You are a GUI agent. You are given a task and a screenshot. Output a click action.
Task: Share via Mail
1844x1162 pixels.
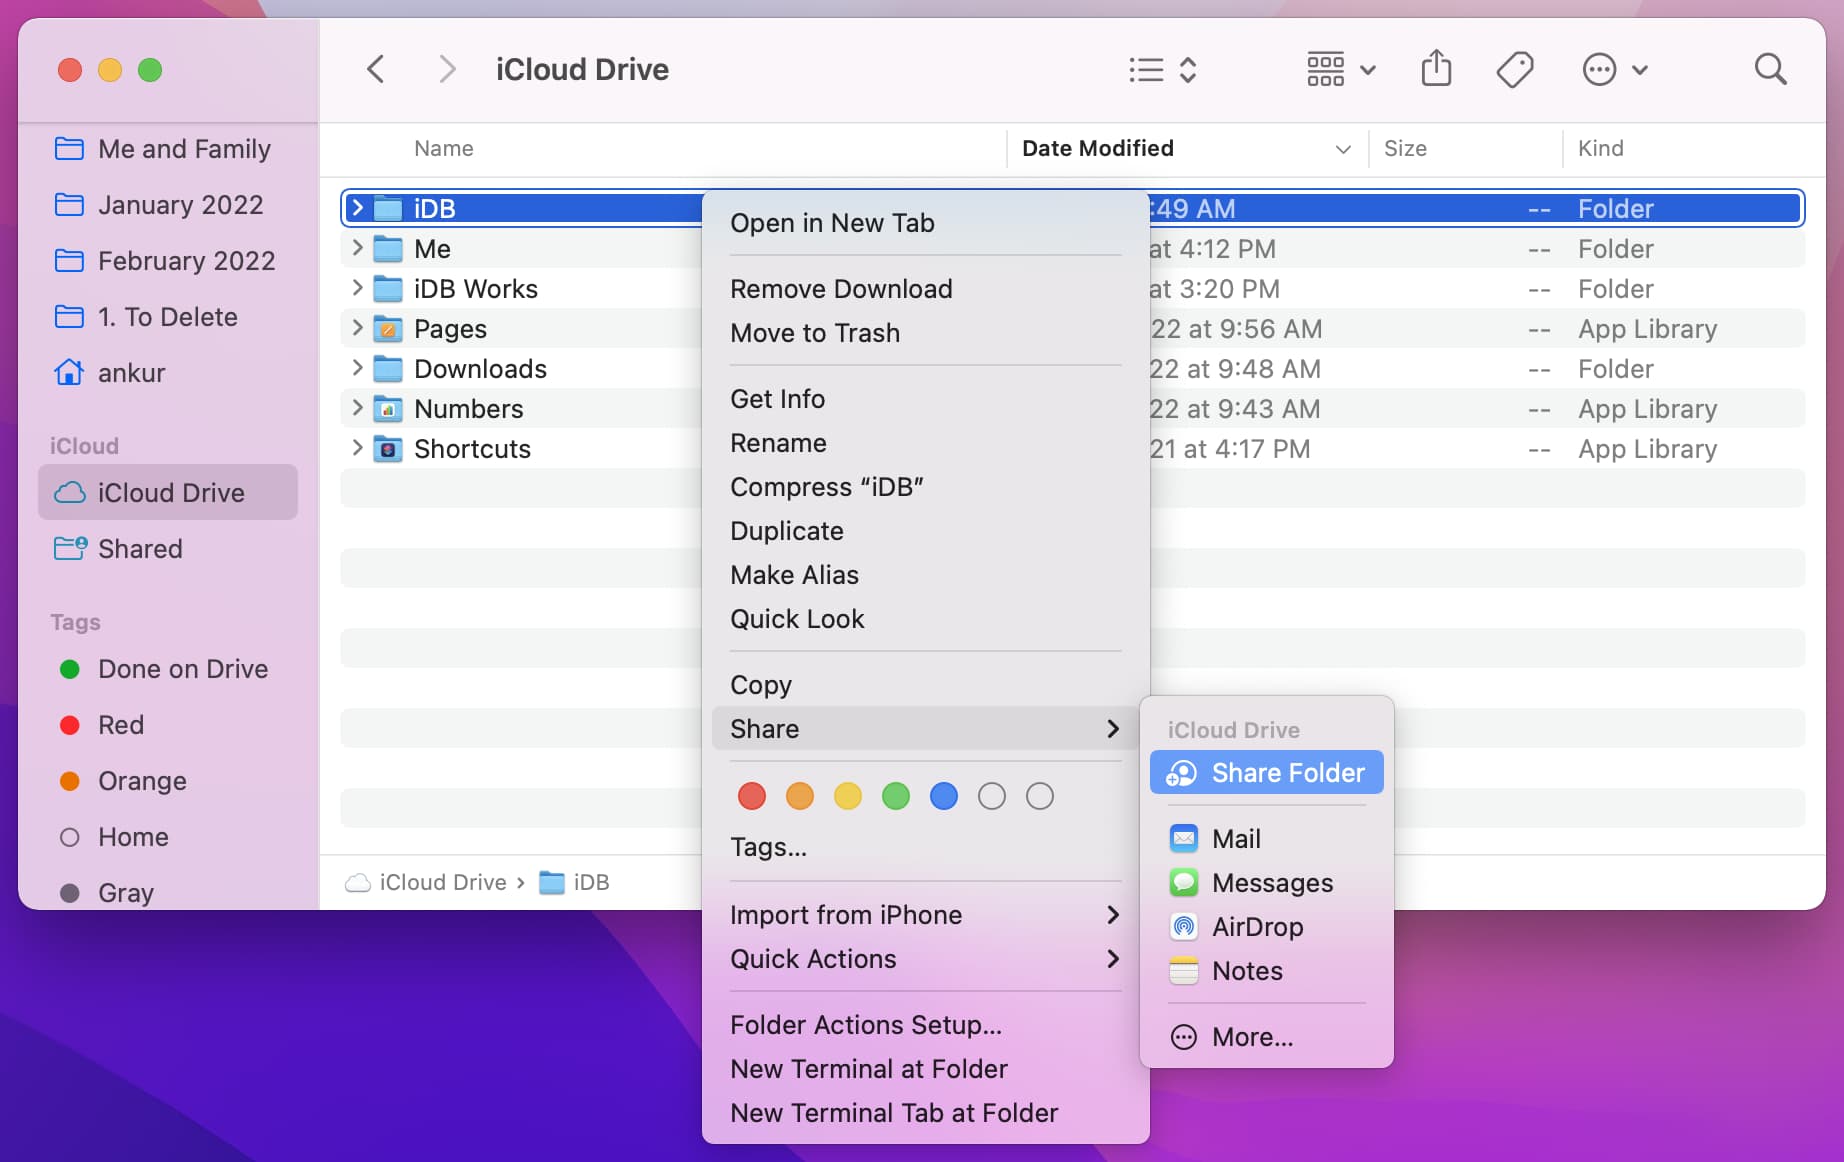pyautogui.click(x=1266, y=839)
